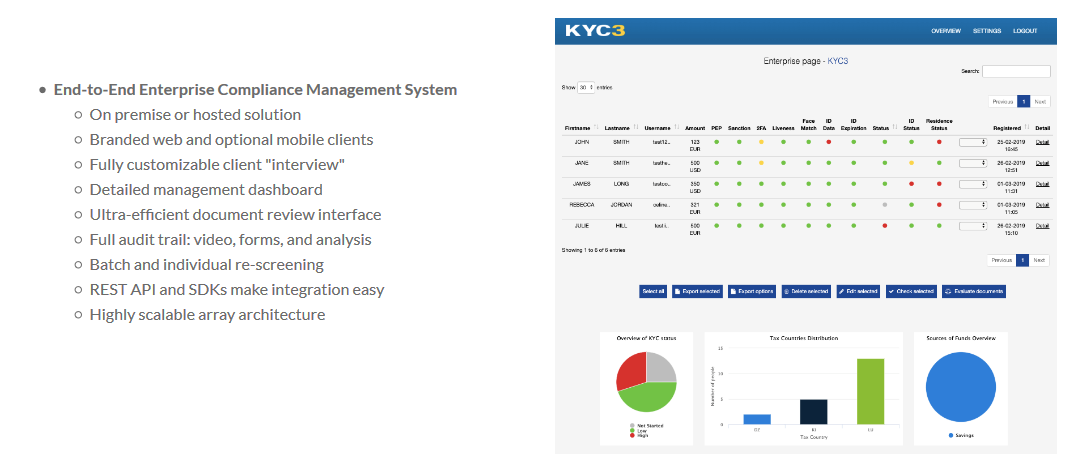Go to OVERVIEW in the header menu
This screenshot has height=471, width=1074.
946,31
